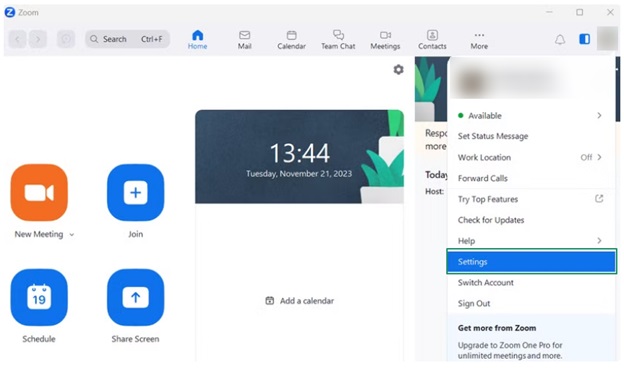Toggle the blue side panel icon

(584, 39)
